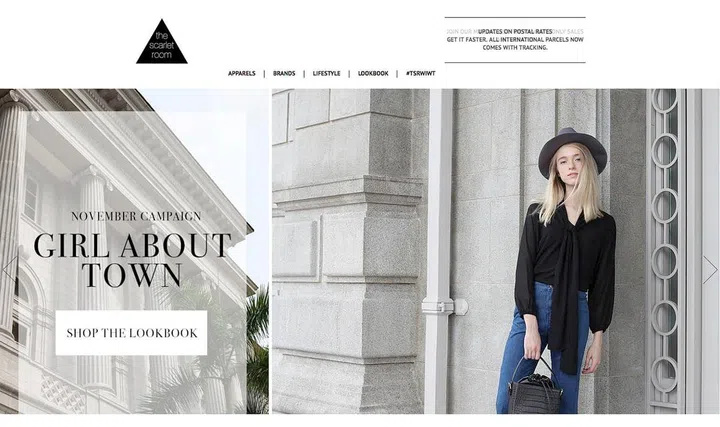This screenshot has height=427, width=720.
Task: Click The Scarlet Room triangle logo
Action: tap(162, 42)
